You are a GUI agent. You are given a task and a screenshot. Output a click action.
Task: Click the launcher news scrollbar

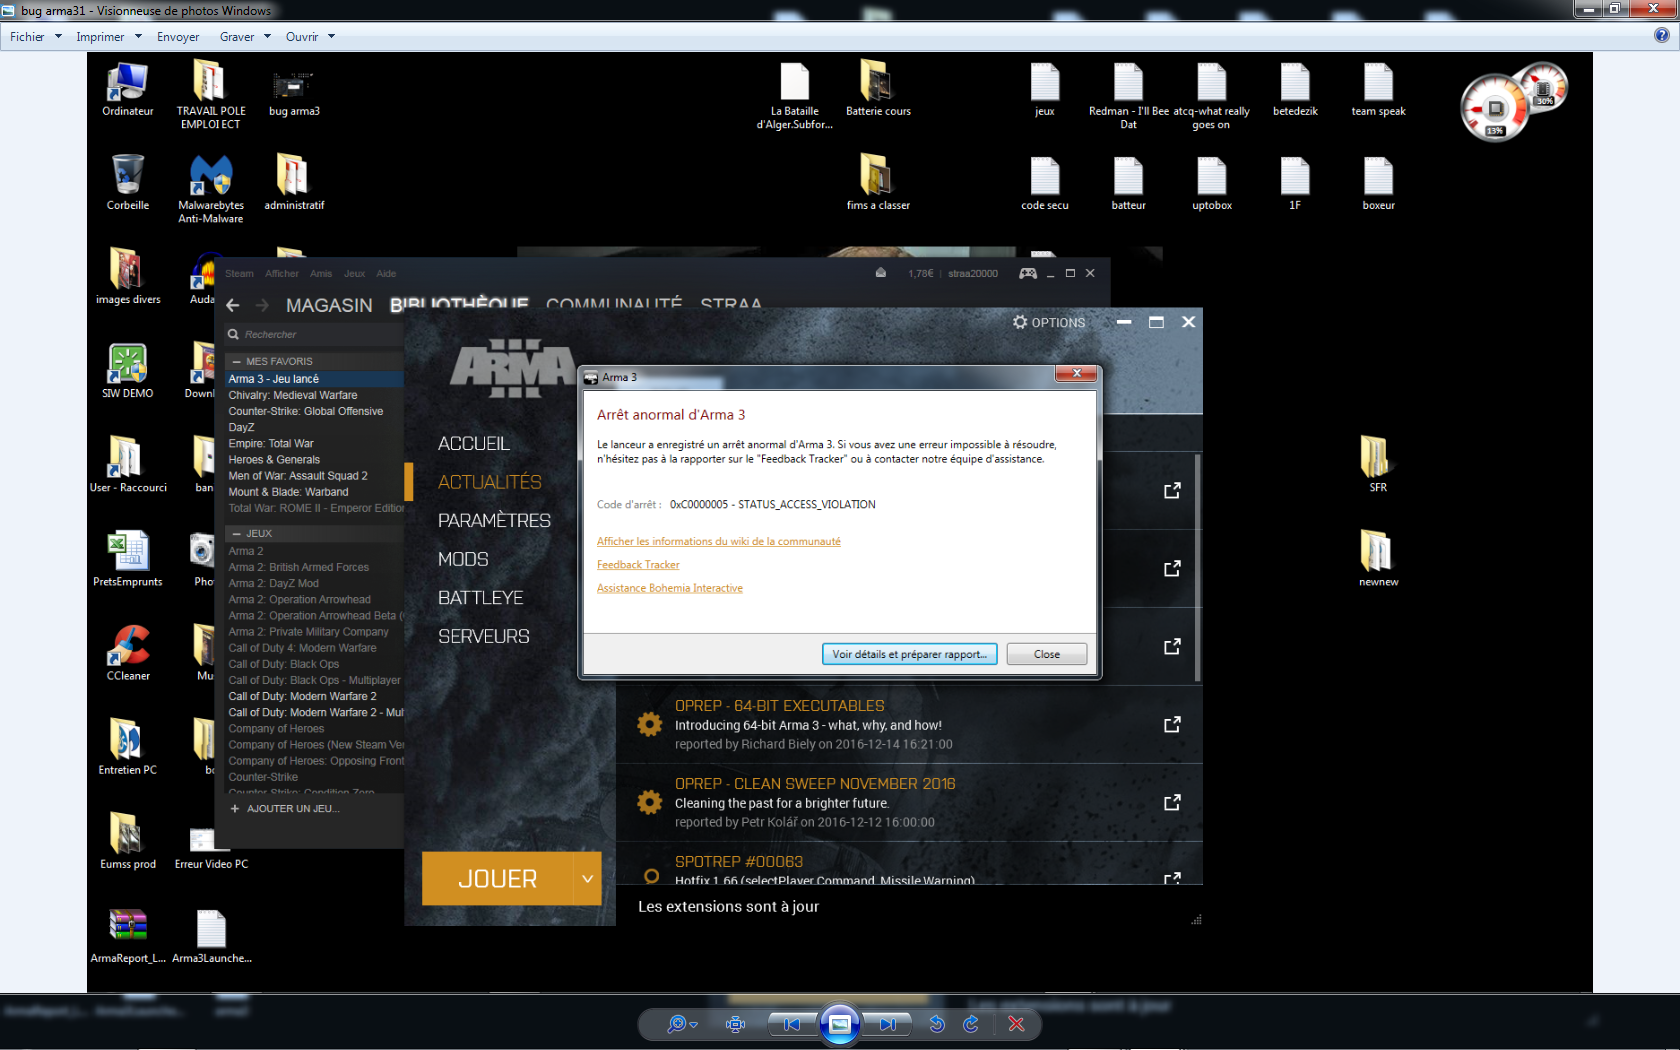(x=1197, y=568)
